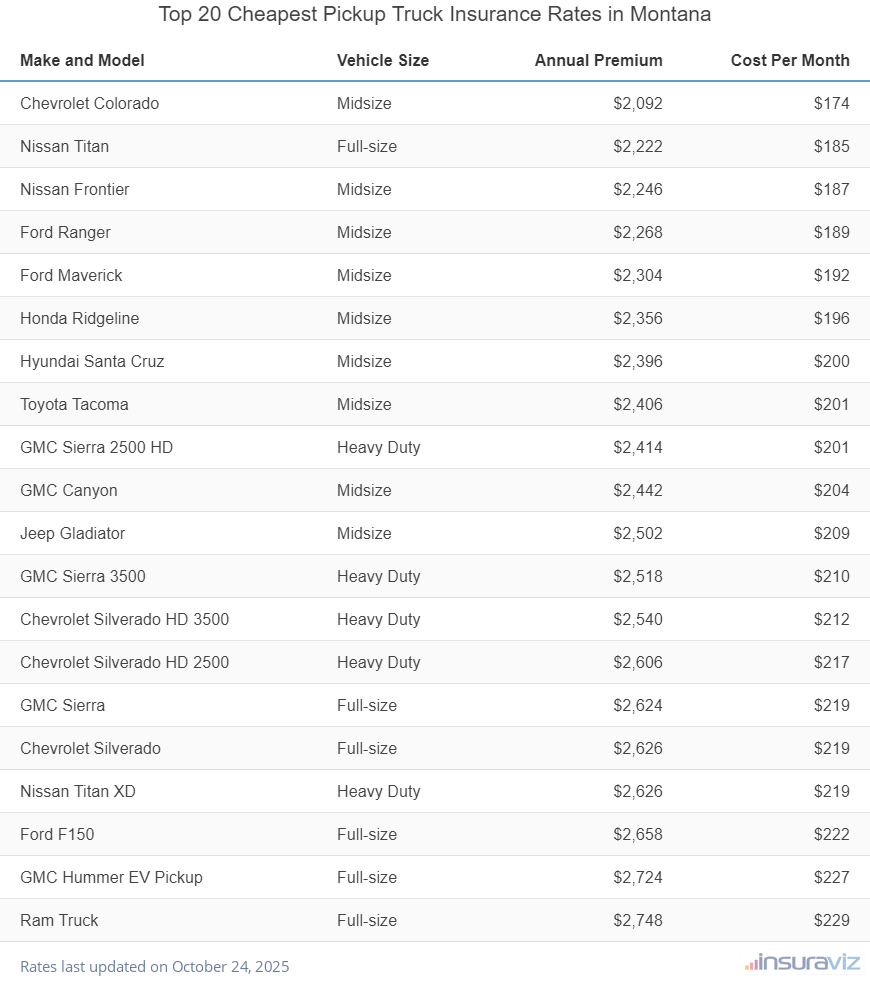Image resolution: width=870 pixels, height=982 pixels.
Task: Select the Hyundai Santa Cruz row label
Action: (x=92, y=361)
